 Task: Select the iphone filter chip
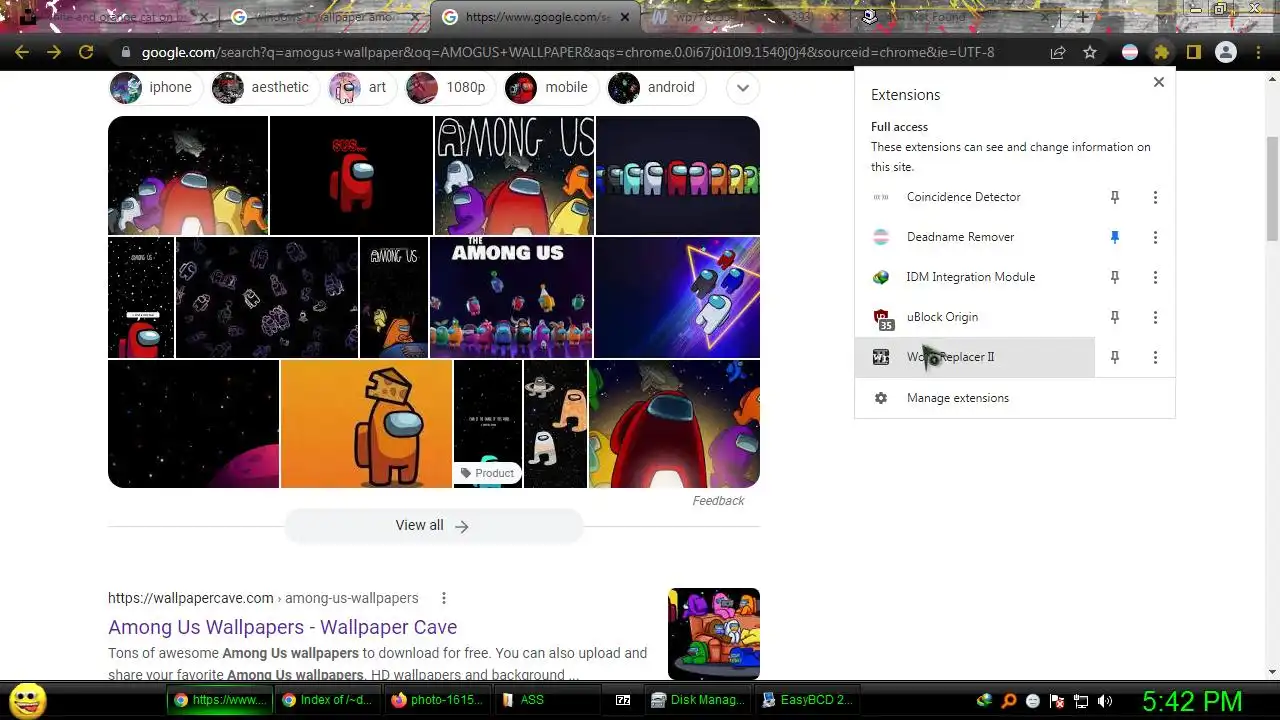pyautogui.click(x=155, y=87)
